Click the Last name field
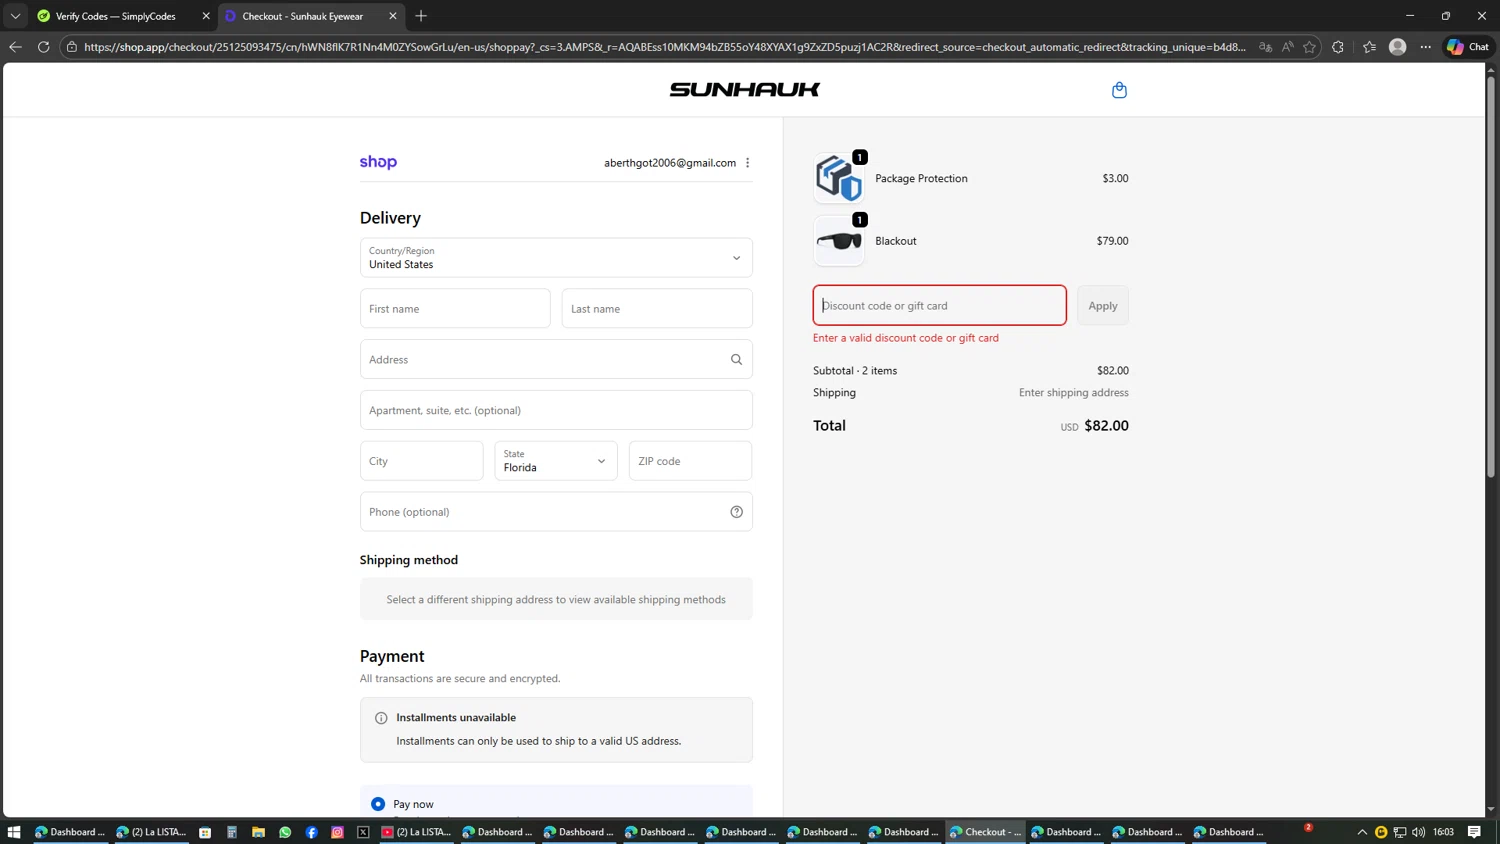Viewport: 1500px width, 844px height. (657, 309)
